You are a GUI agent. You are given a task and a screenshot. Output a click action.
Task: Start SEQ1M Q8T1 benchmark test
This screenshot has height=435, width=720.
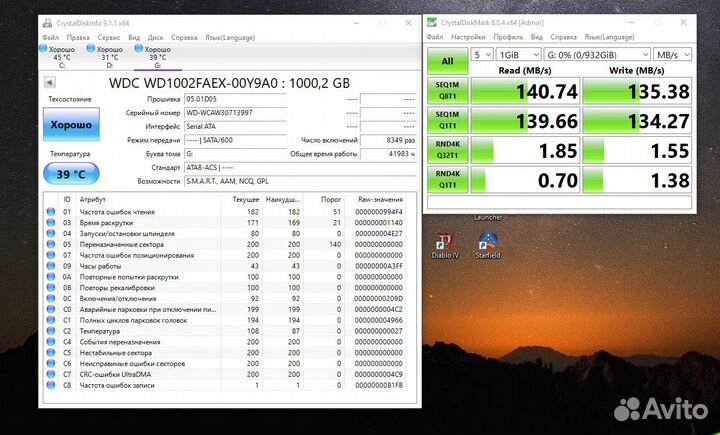point(447,90)
